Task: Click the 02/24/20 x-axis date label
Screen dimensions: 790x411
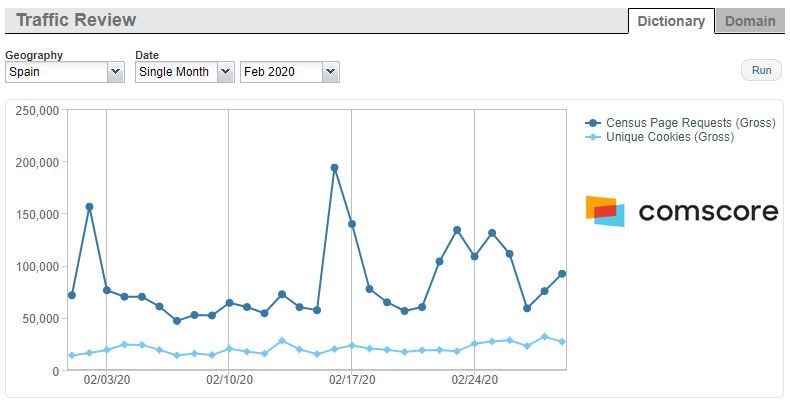Action: [x=474, y=381]
